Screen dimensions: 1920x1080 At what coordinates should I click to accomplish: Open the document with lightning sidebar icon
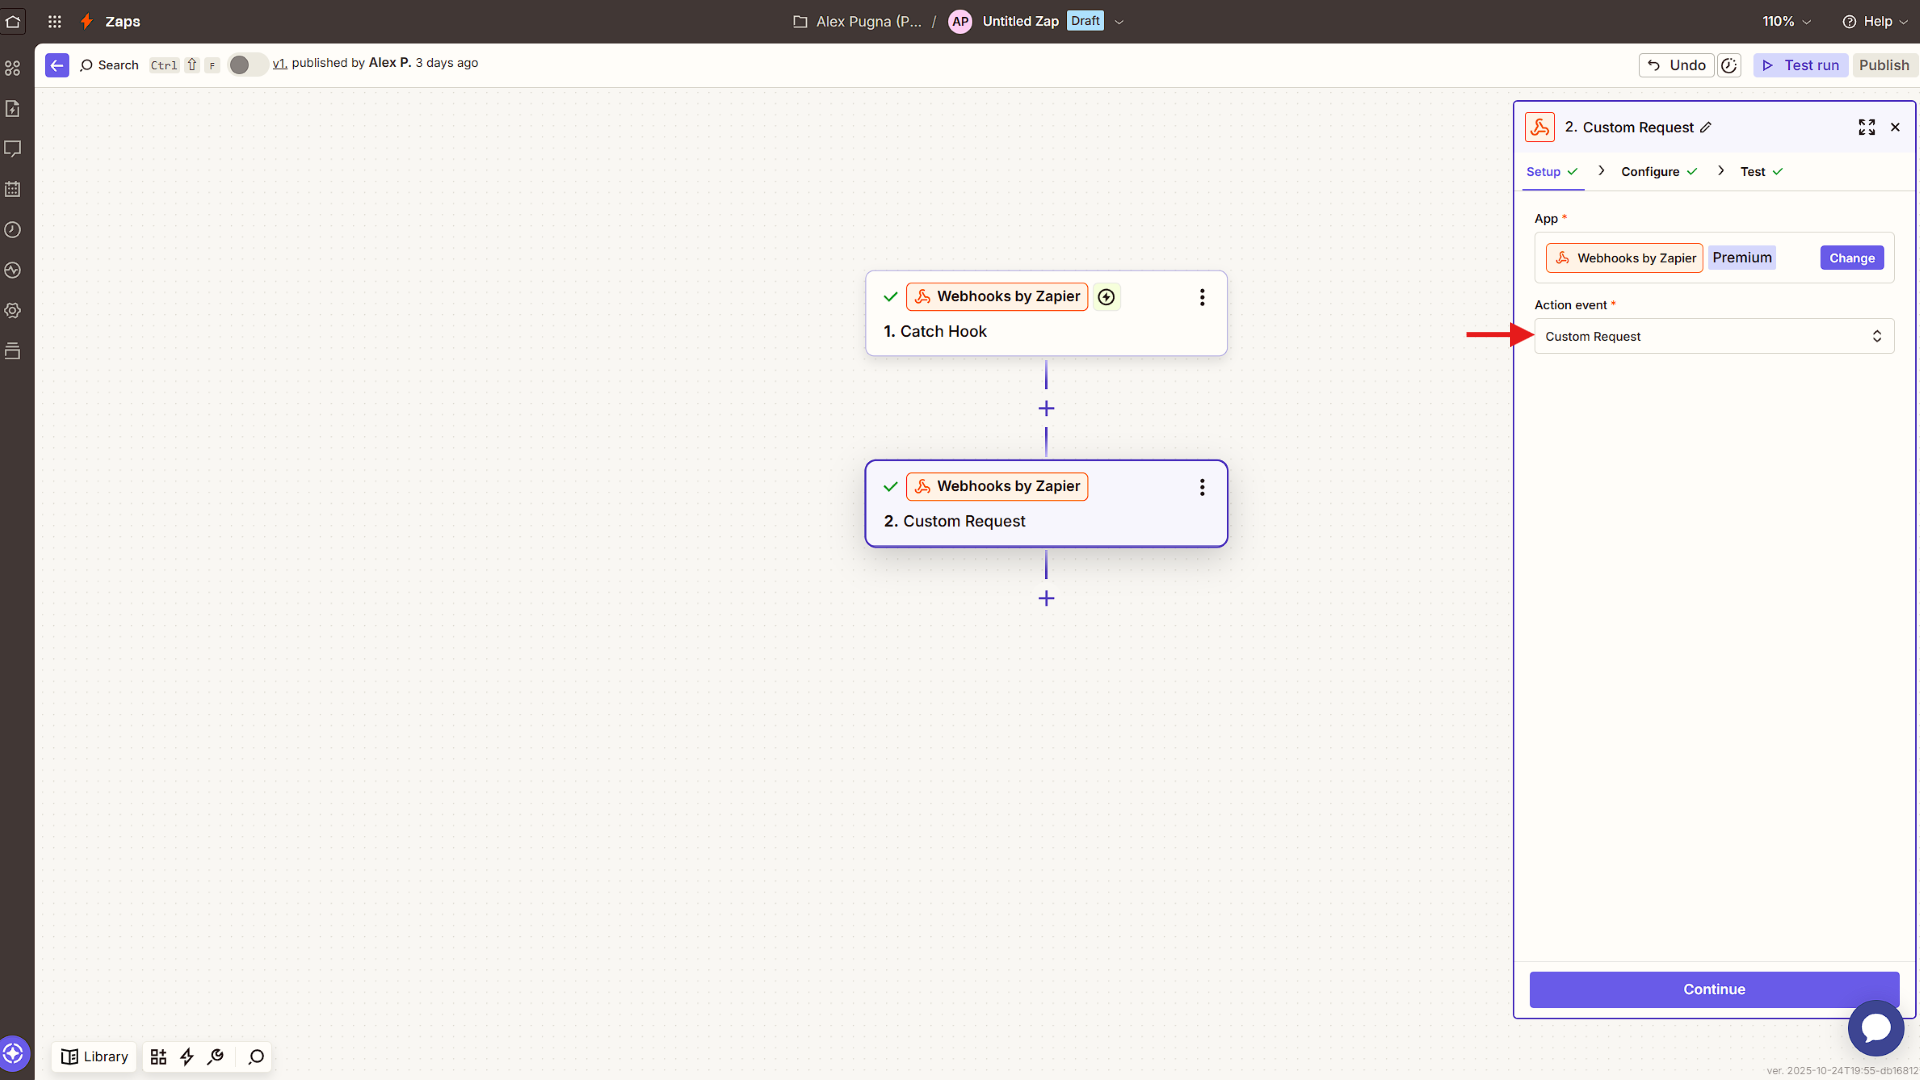[13, 108]
